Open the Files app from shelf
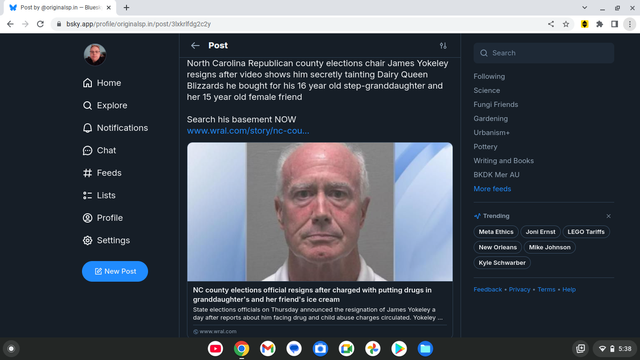The height and width of the screenshot is (360, 640). tap(425, 349)
